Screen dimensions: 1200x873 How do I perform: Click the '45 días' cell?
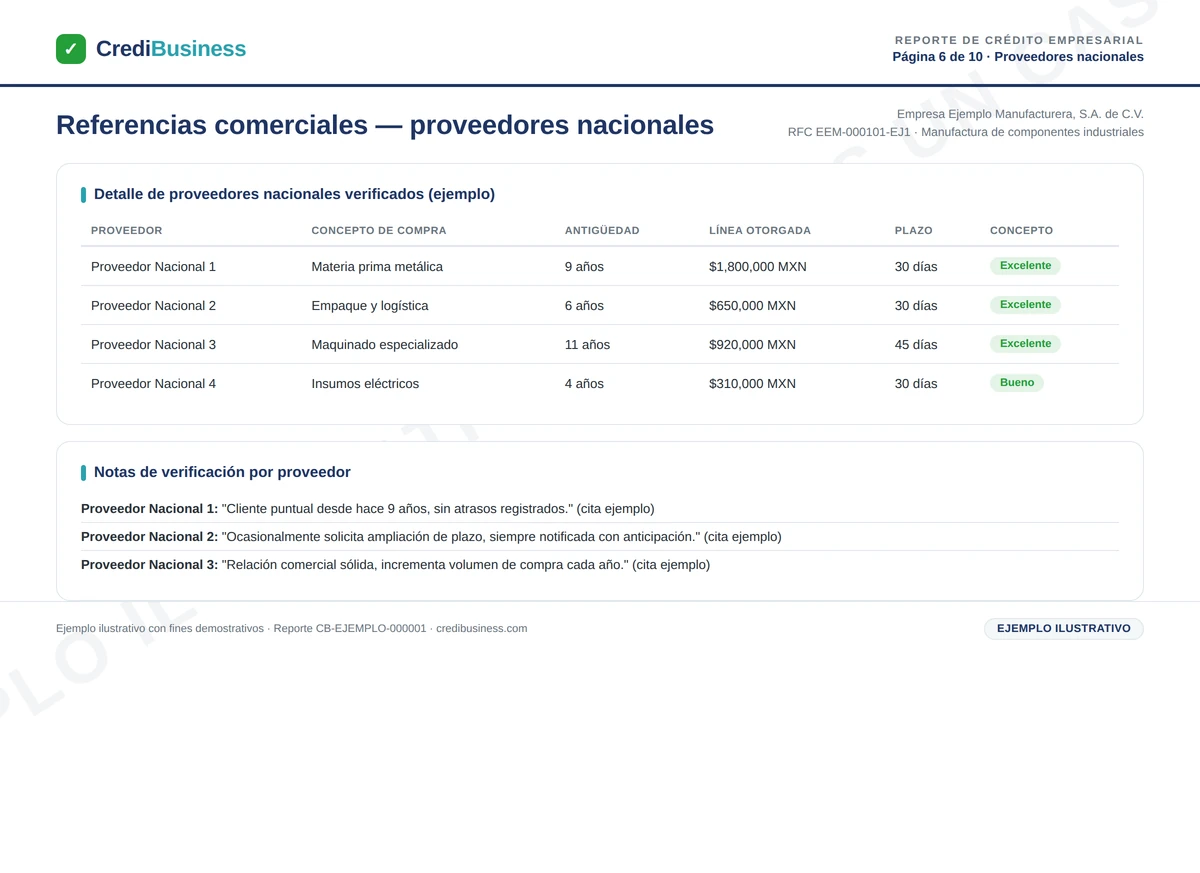(916, 345)
